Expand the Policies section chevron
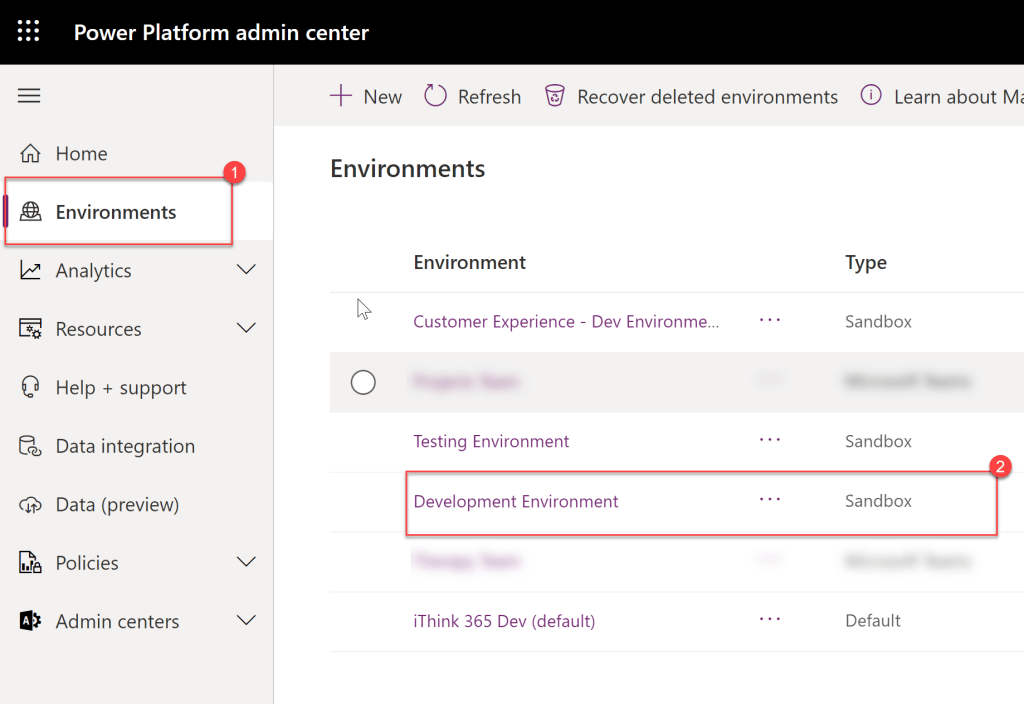Viewport: 1024px width, 704px height. [246, 563]
